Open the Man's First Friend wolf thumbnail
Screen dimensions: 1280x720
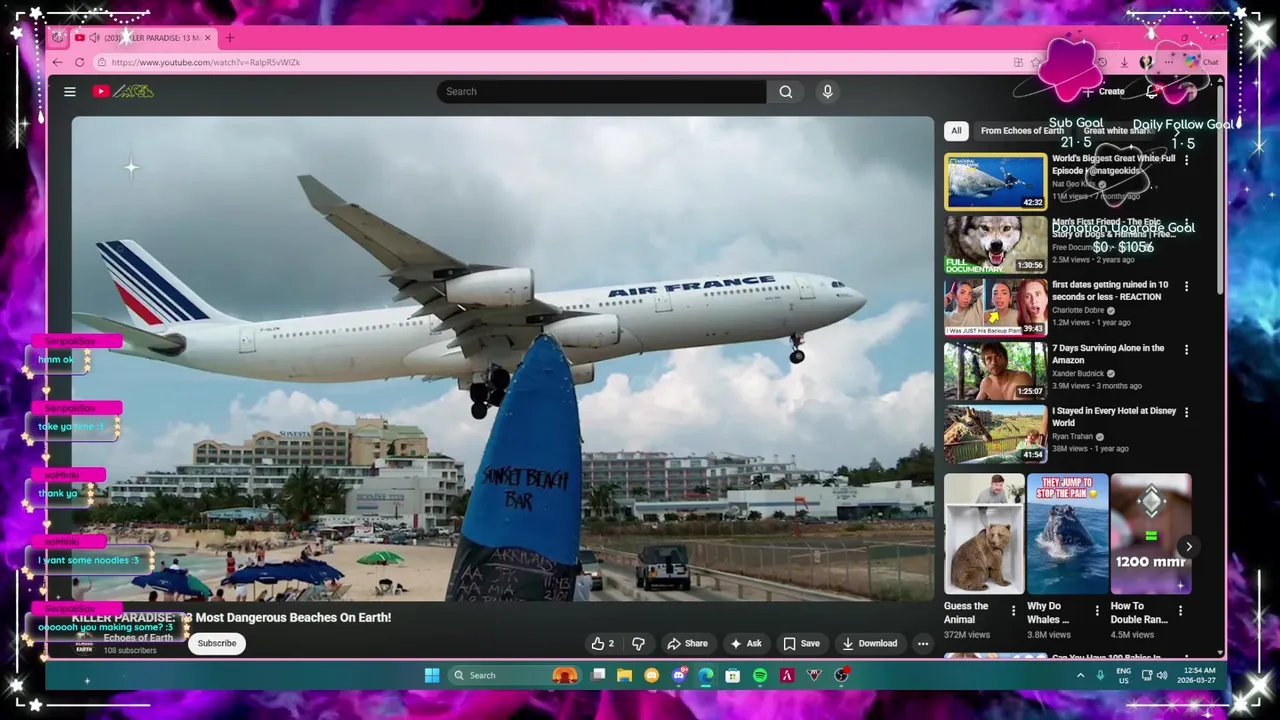point(995,245)
